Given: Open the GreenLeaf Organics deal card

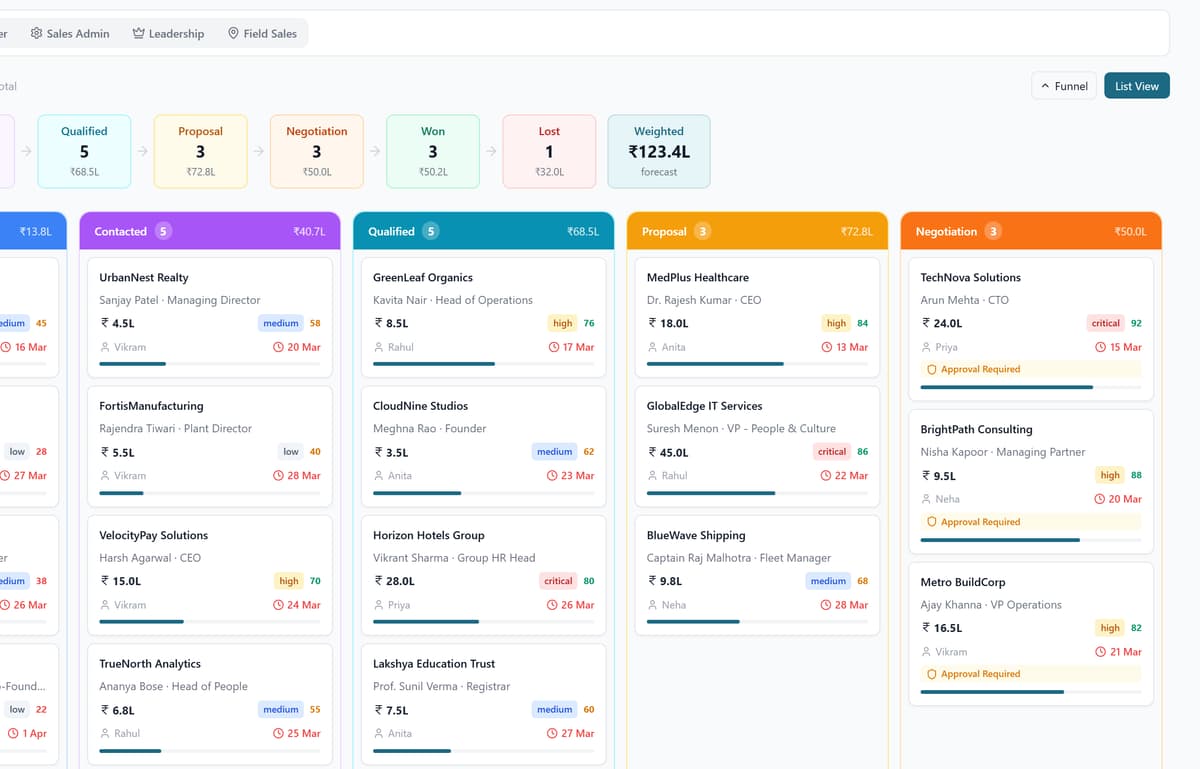Looking at the screenshot, I should 484,317.
